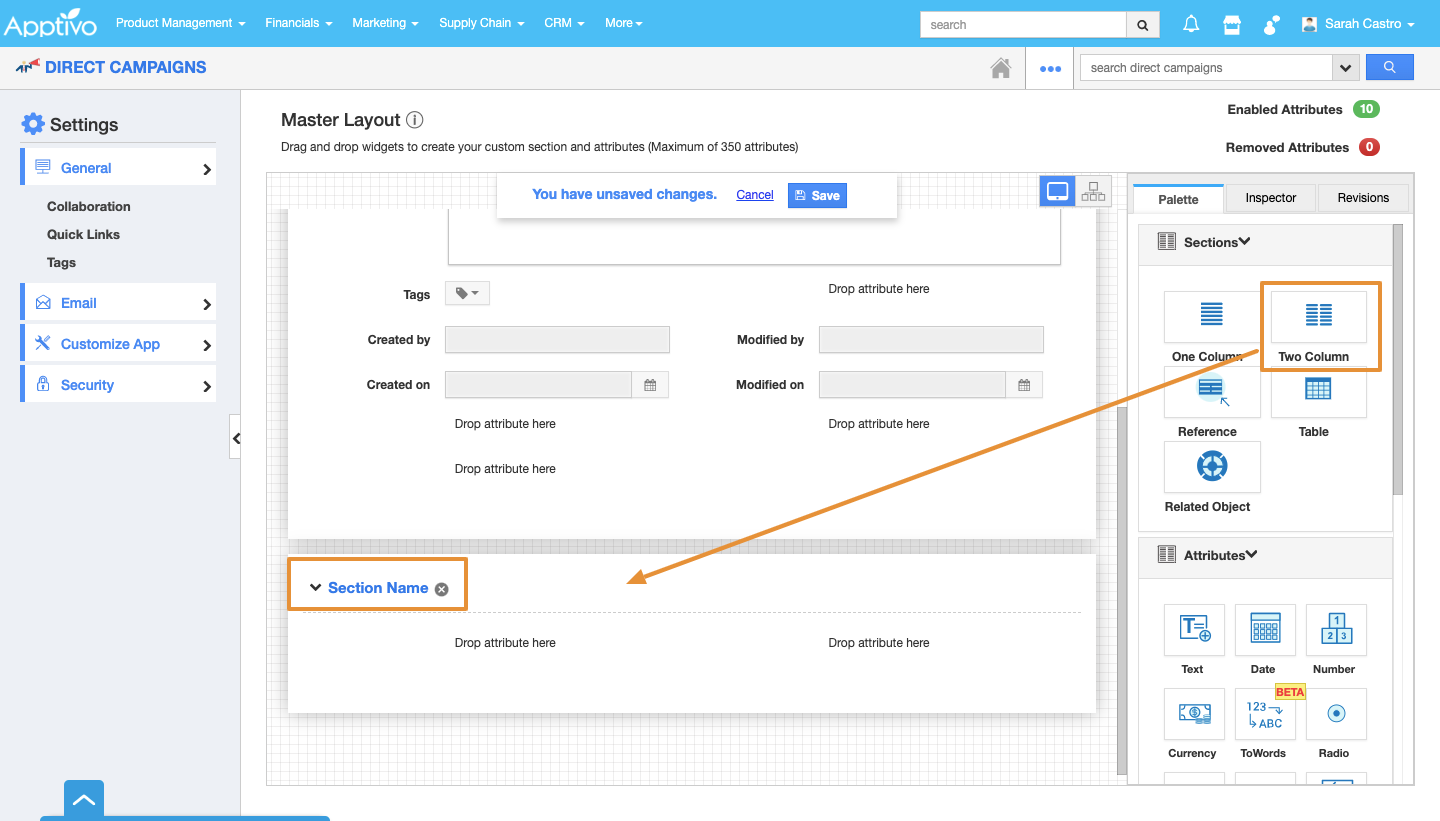
Task: Click the Cancel link
Action: pyautogui.click(x=755, y=195)
